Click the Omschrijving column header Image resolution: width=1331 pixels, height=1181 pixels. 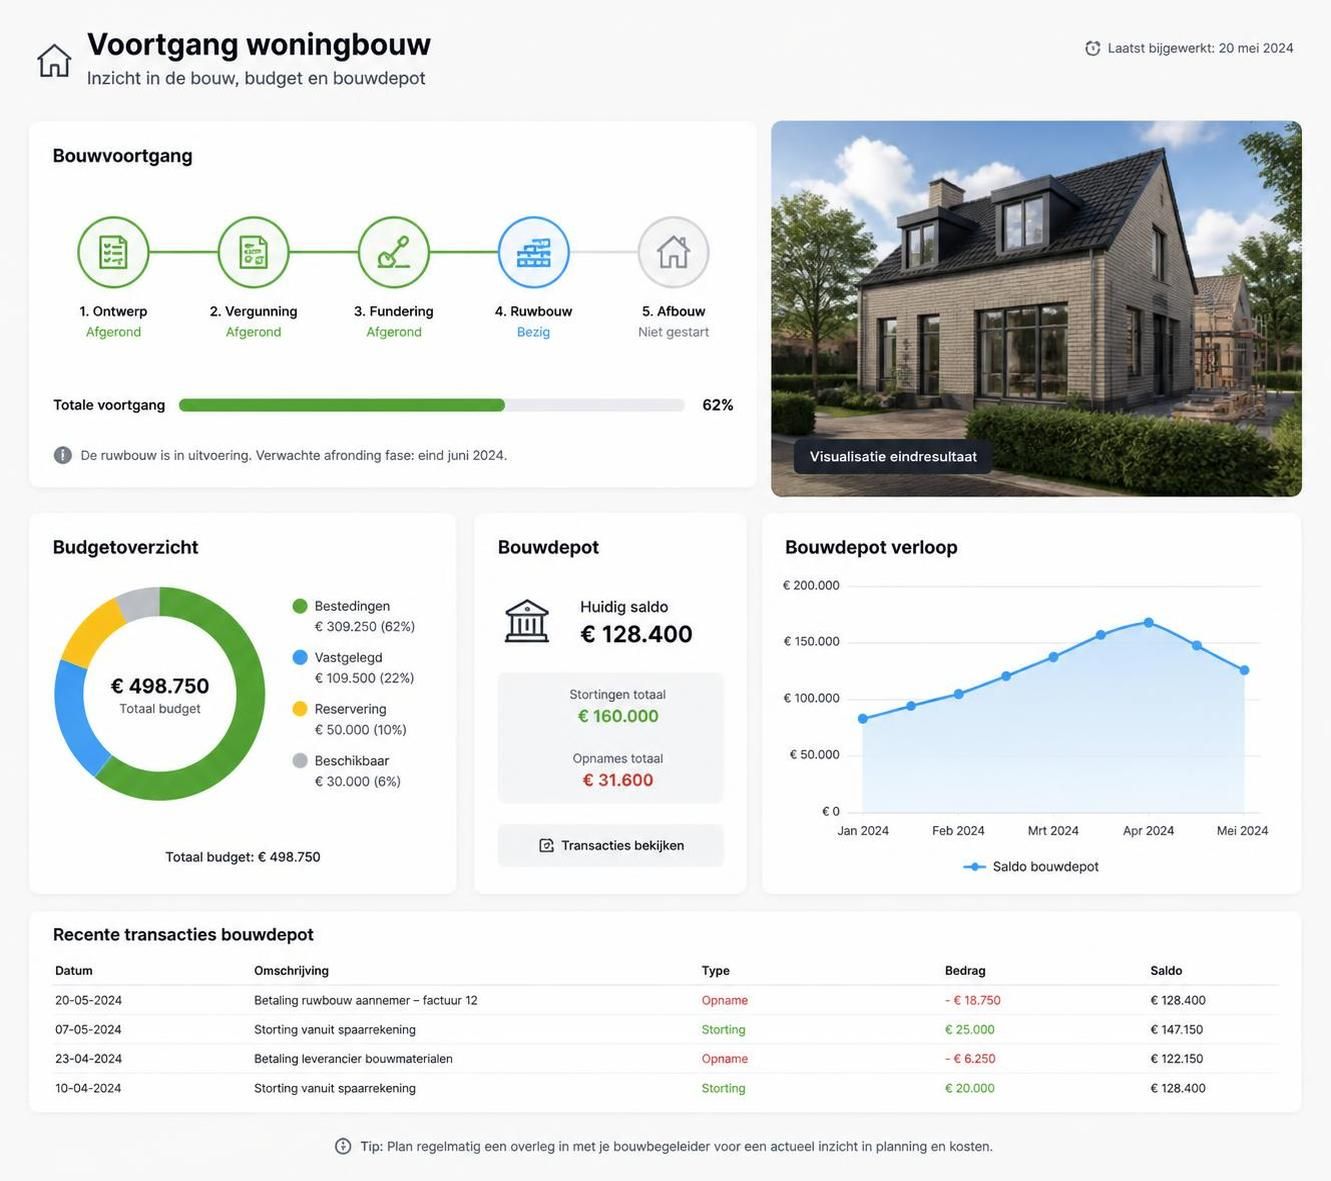click(x=291, y=970)
